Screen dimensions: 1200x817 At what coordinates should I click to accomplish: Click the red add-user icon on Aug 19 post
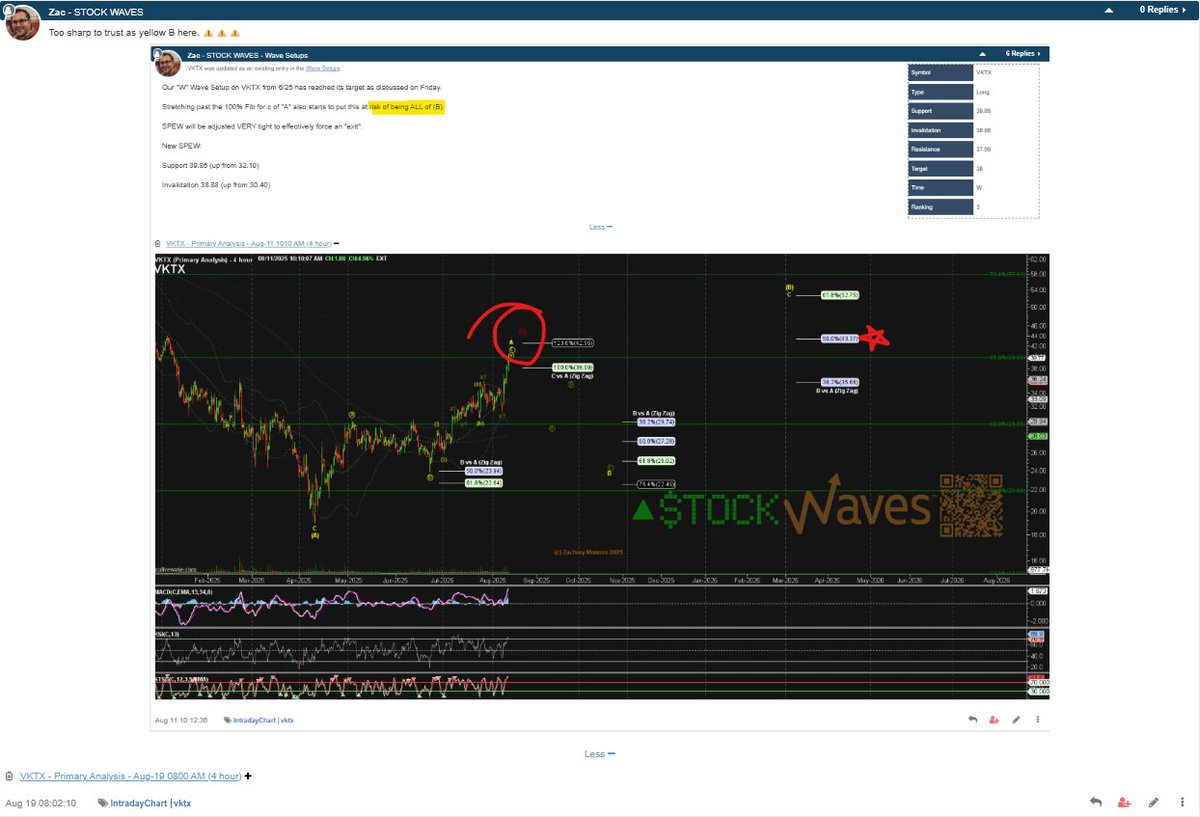point(1124,802)
